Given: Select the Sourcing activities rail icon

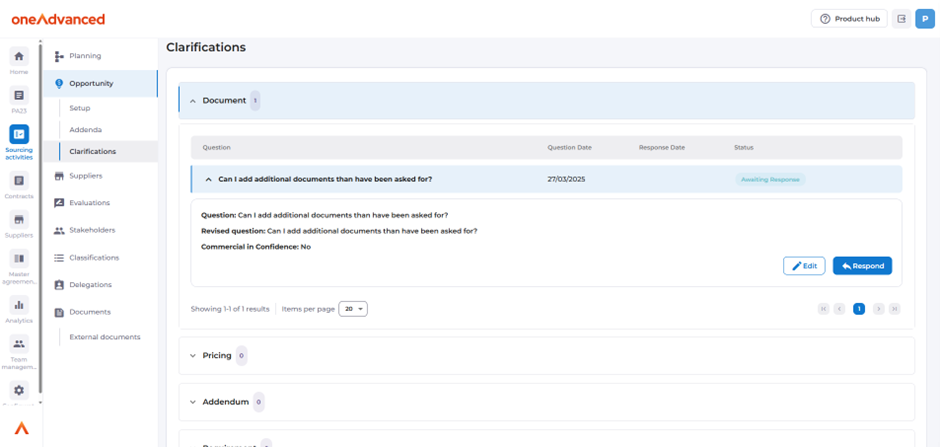Looking at the screenshot, I should tap(19, 134).
